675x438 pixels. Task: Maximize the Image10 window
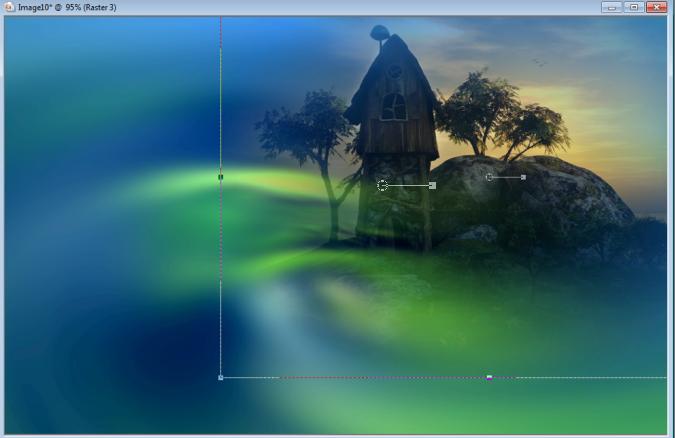pyautogui.click(x=634, y=7)
